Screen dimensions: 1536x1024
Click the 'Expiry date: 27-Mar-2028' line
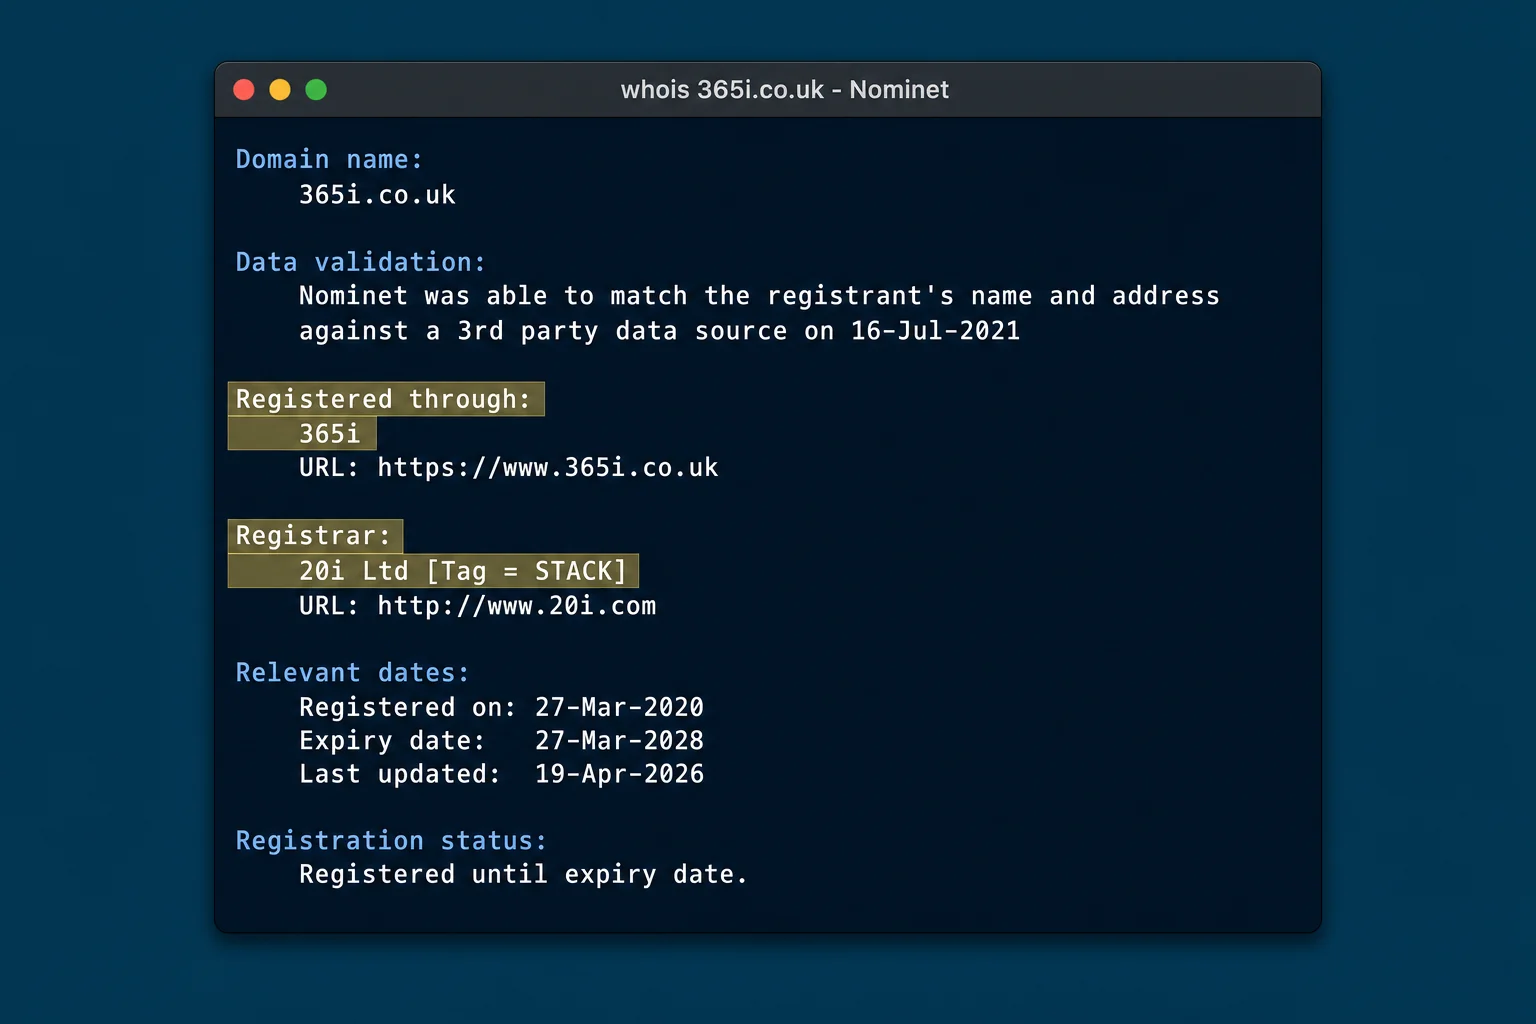pos(501,741)
